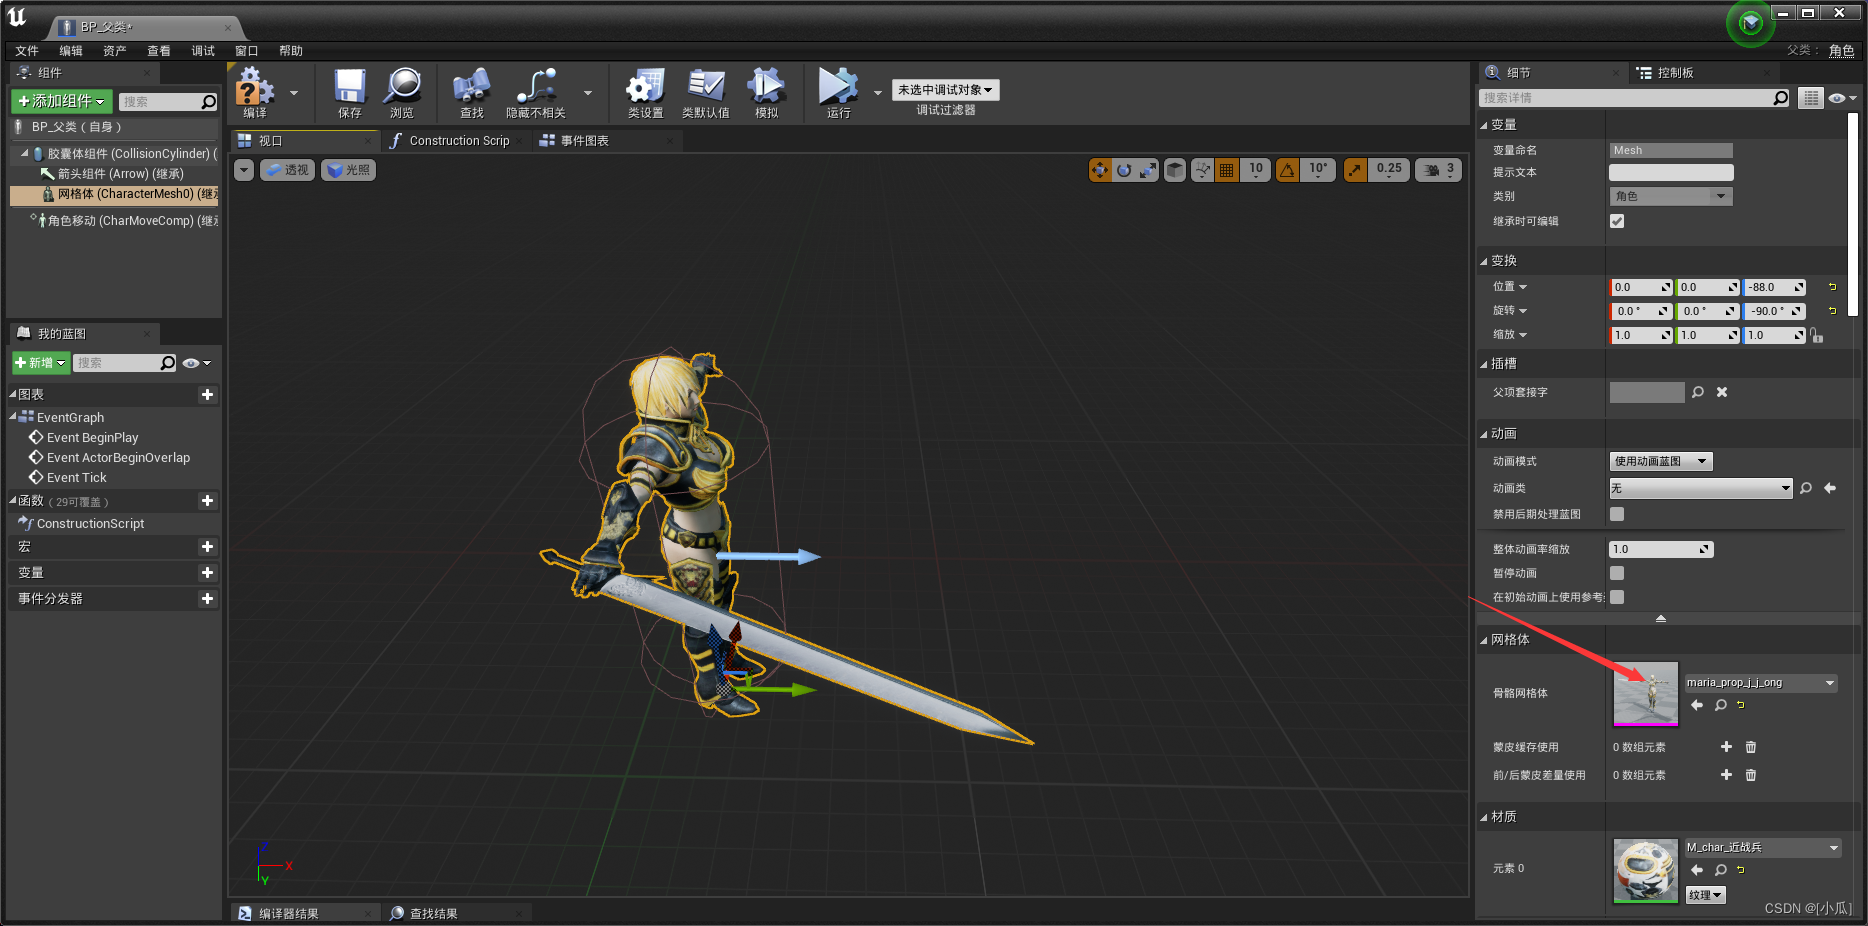This screenshot has height=926, width=1868.
Task: Reset skeletal mesh to default value
Action: 1741,705
